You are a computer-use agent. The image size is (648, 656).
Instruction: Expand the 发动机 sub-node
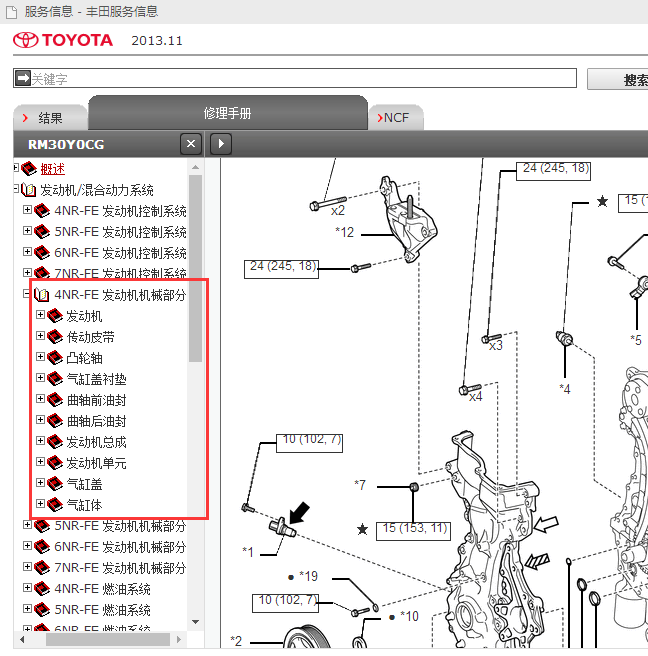[40, 314]
